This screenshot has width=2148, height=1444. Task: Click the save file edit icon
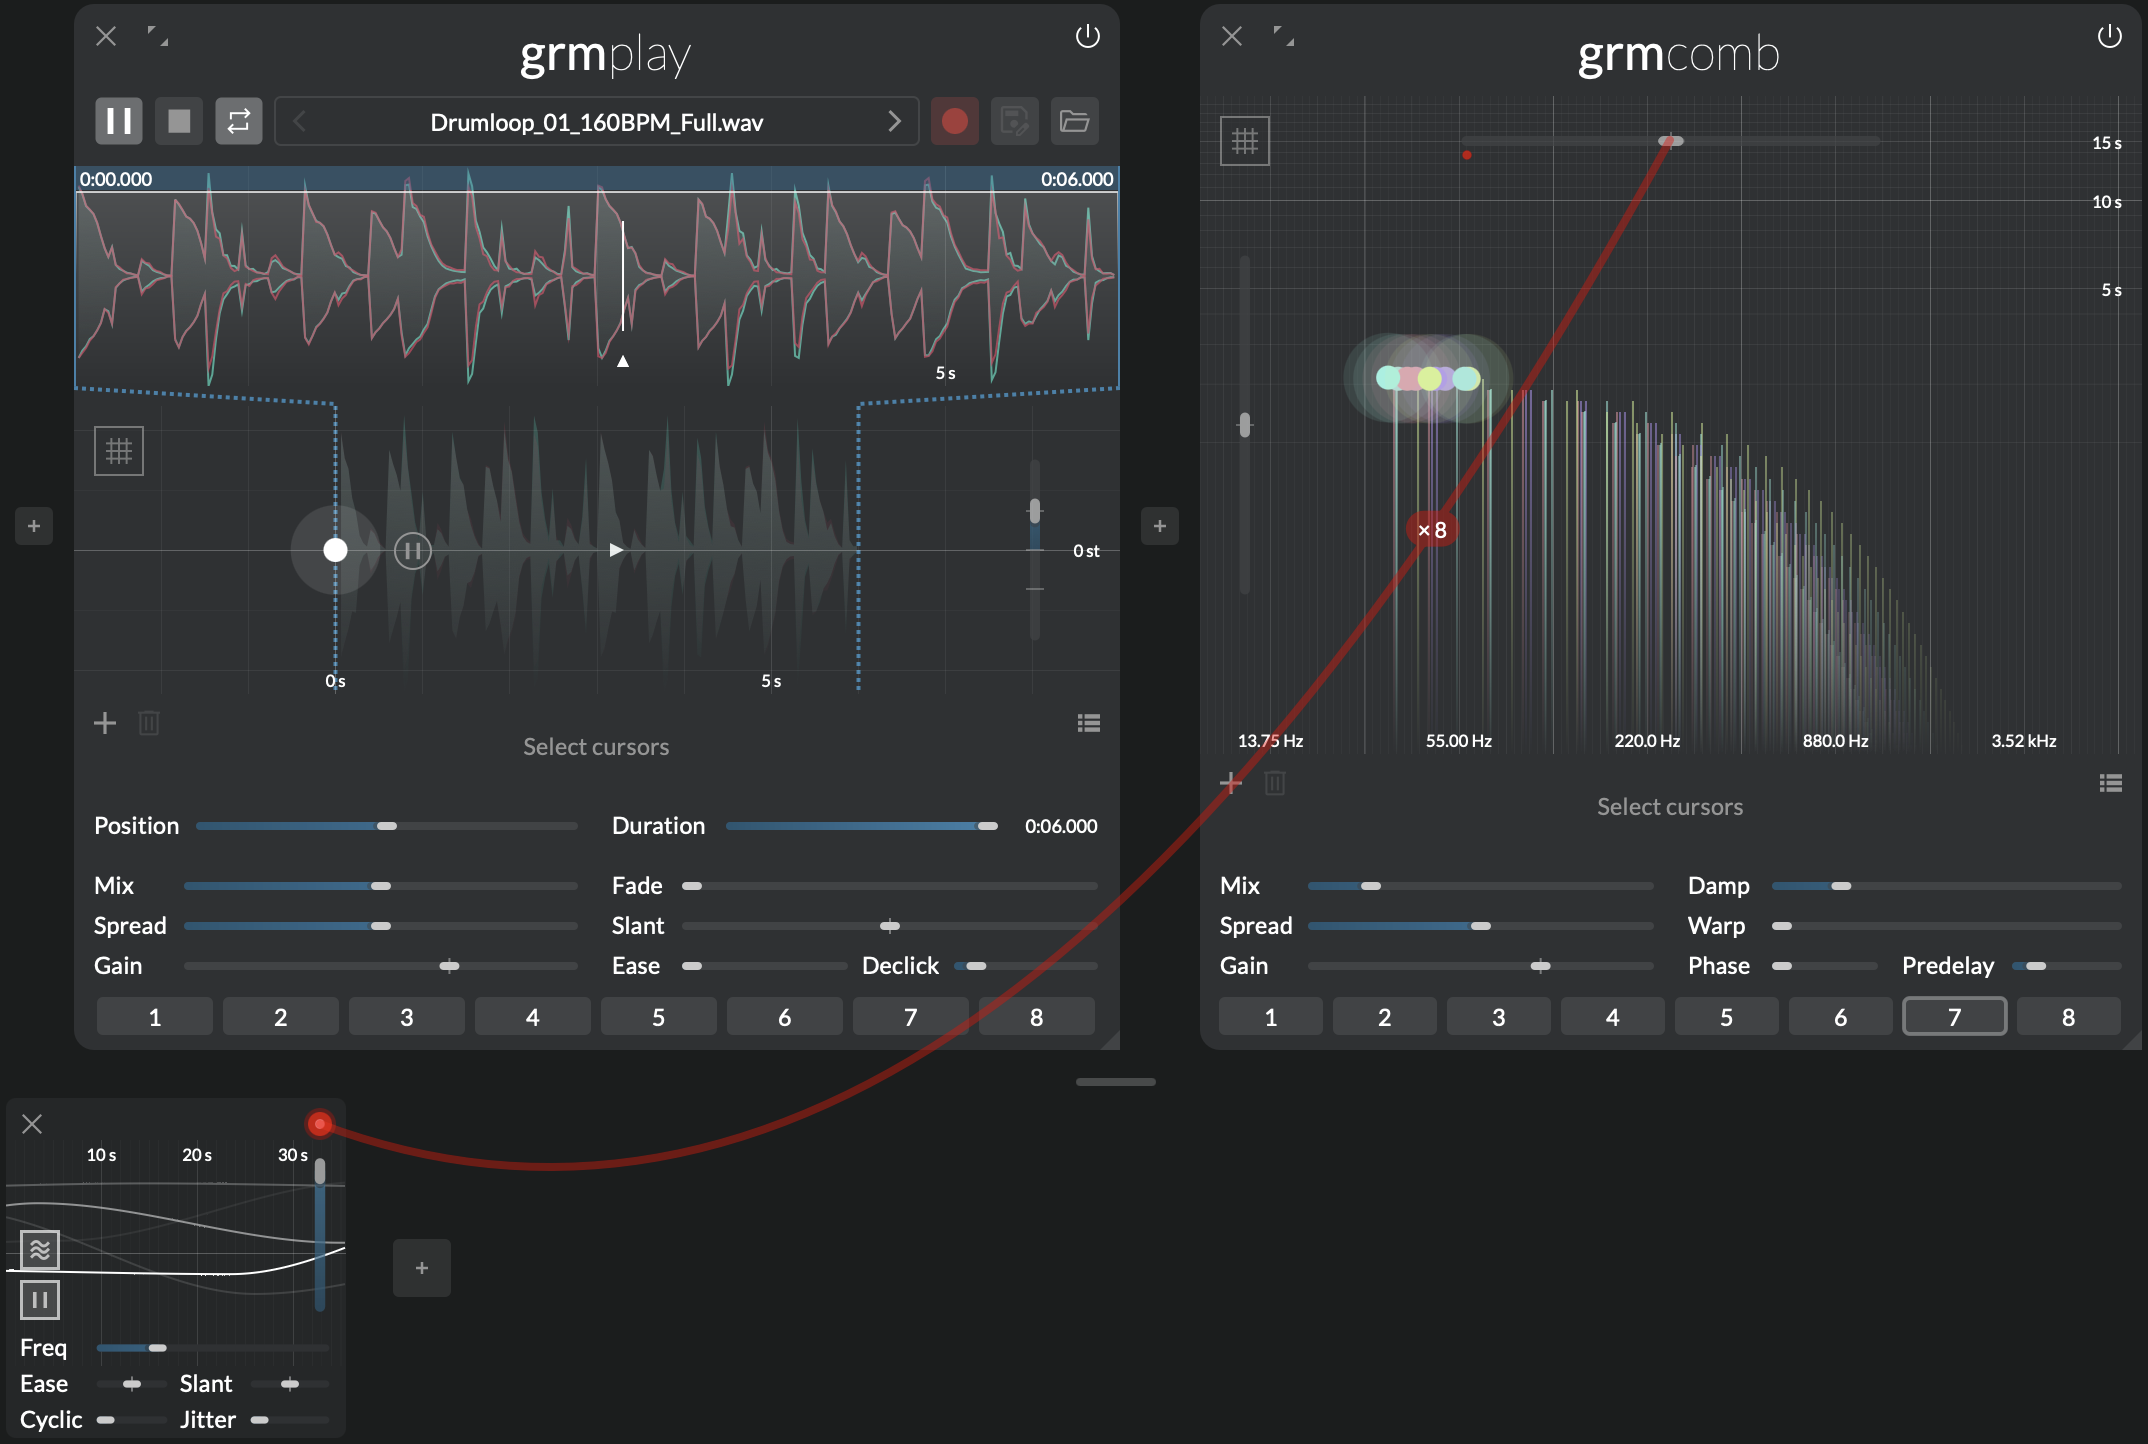click(x=1014, y=121)
